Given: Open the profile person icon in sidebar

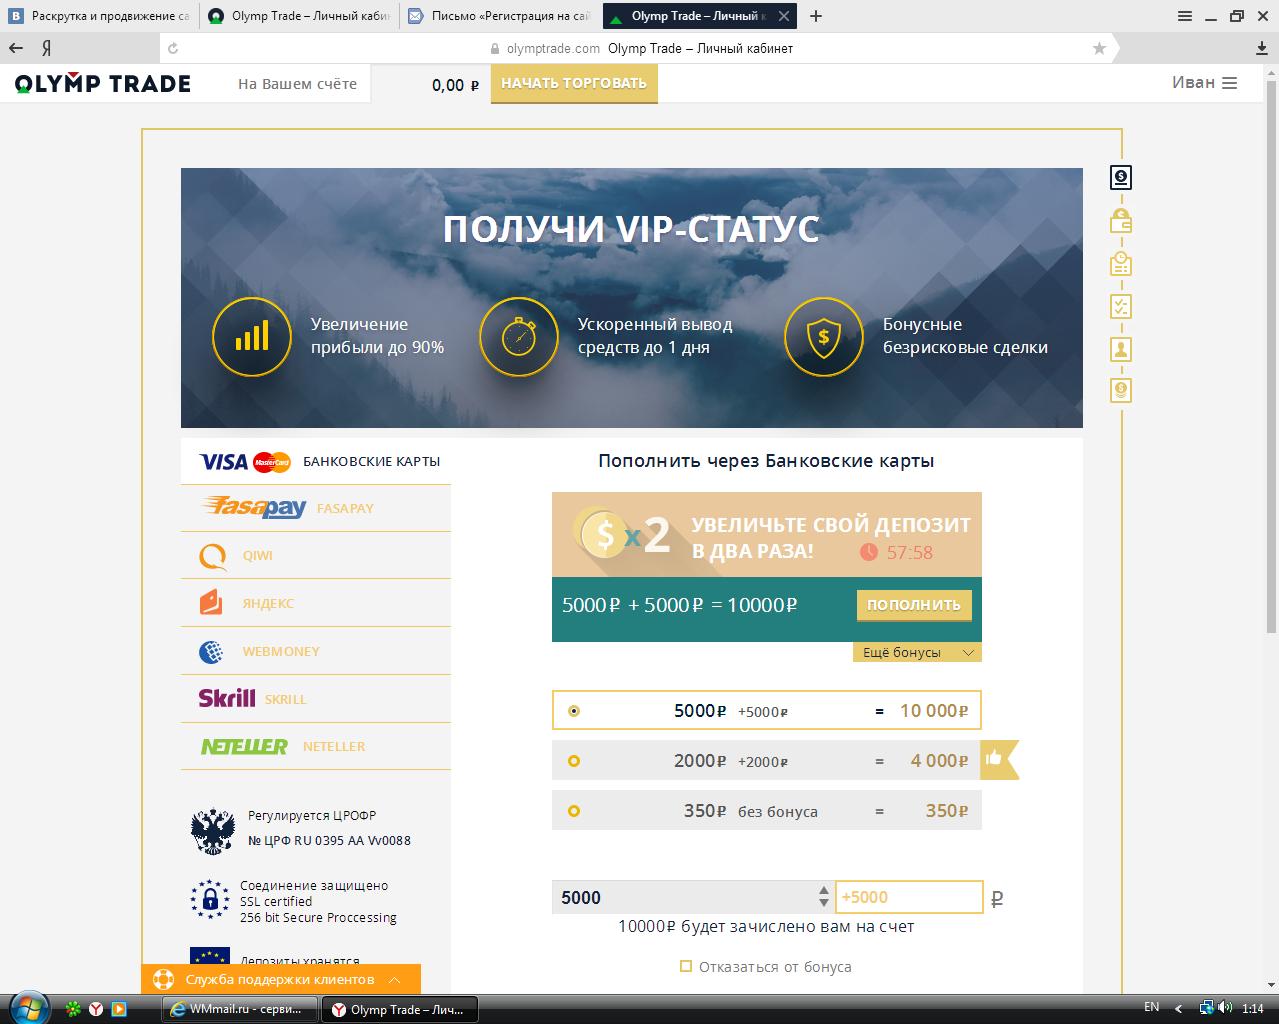Looking at the screenshot, I should [1121, 349].
